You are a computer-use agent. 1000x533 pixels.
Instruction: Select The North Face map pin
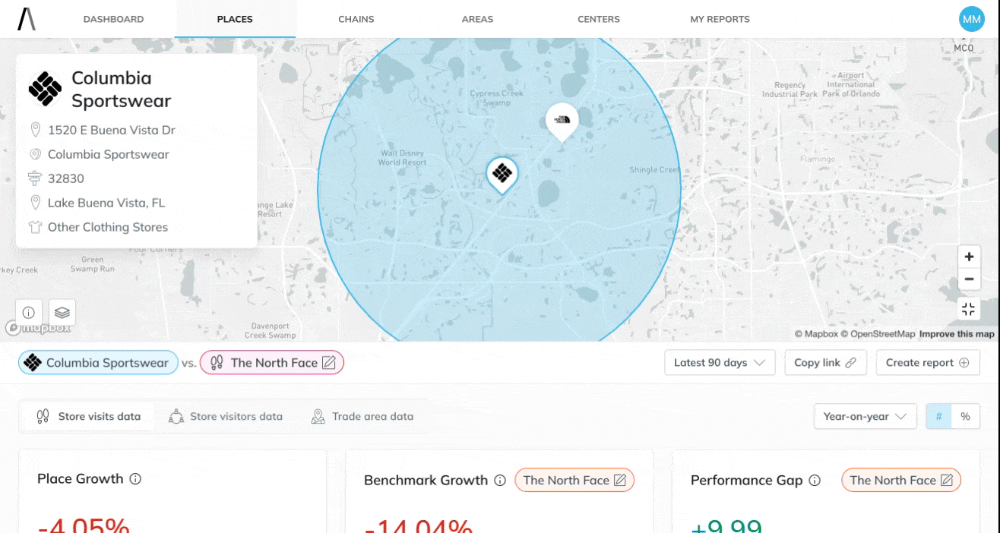click(x=562, y=122)
